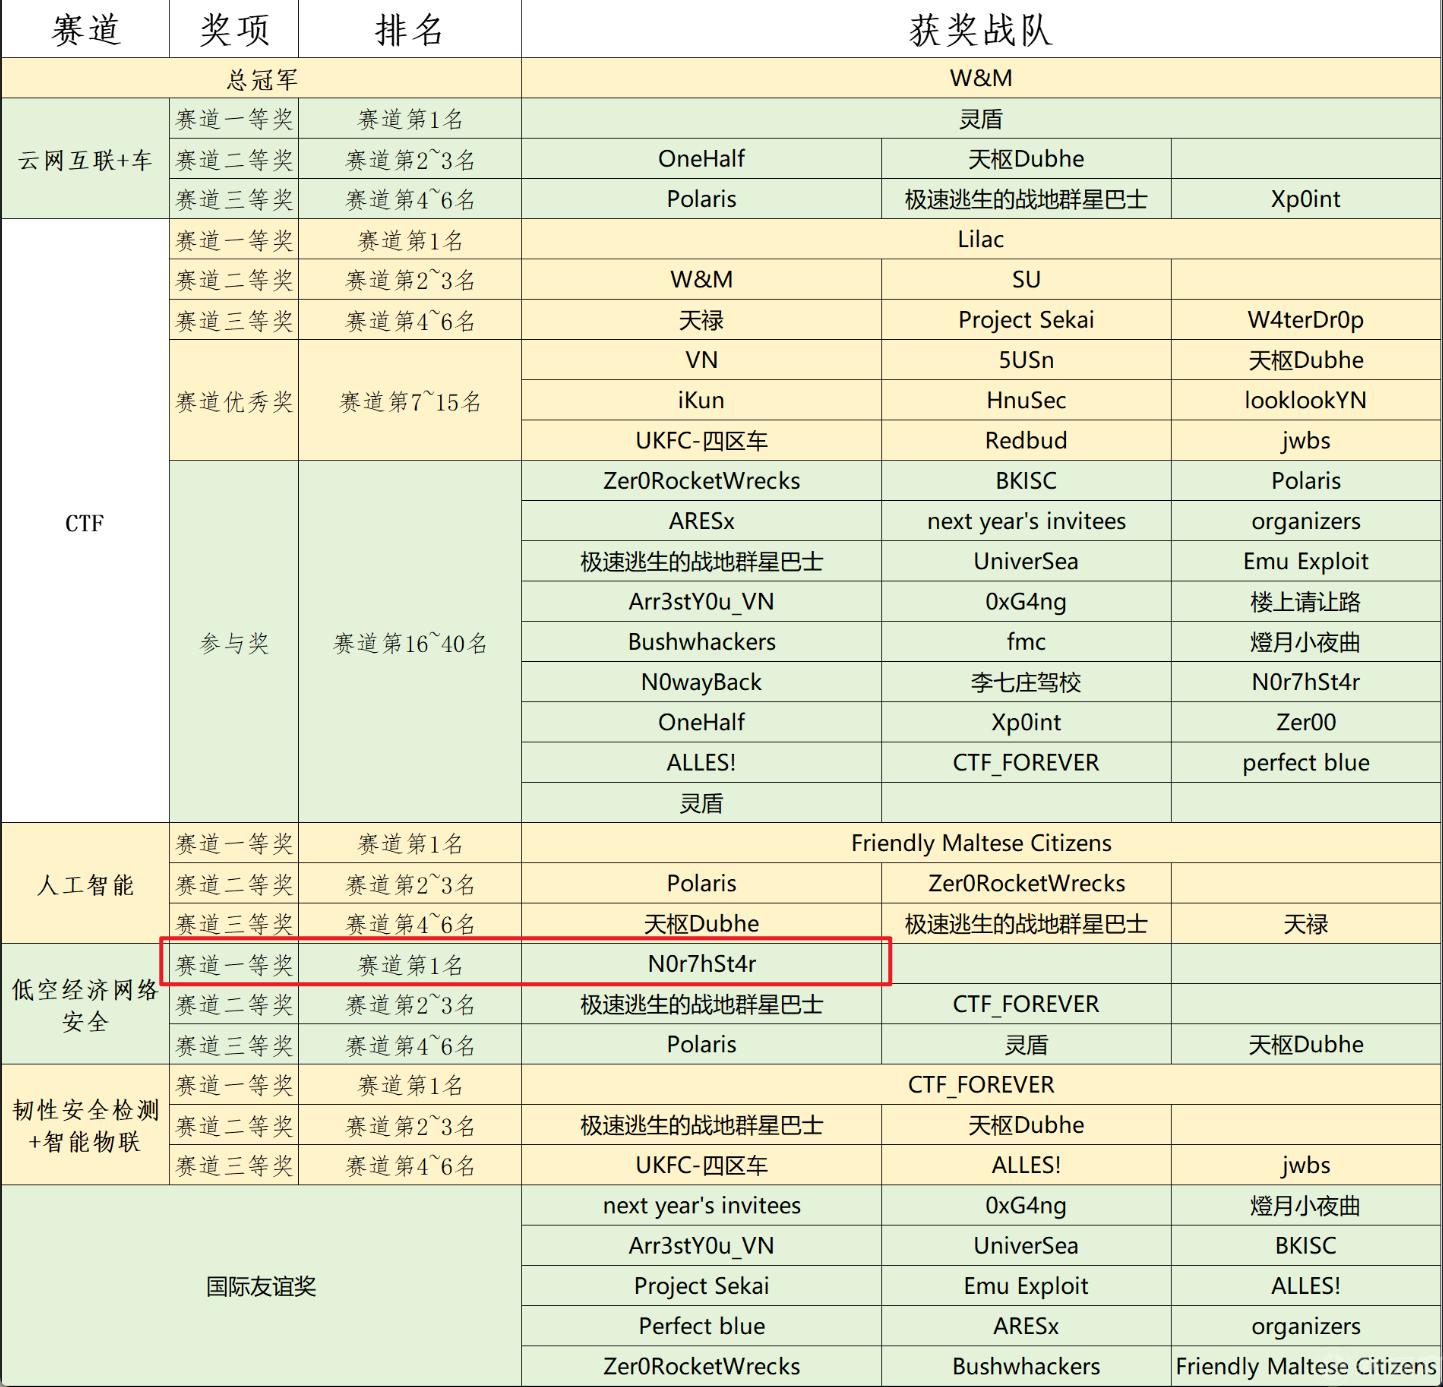Click the 人工智能 track cell
Image resolution: width=1443 pixels, height=1387 pixels.
(x=85, y=885)
